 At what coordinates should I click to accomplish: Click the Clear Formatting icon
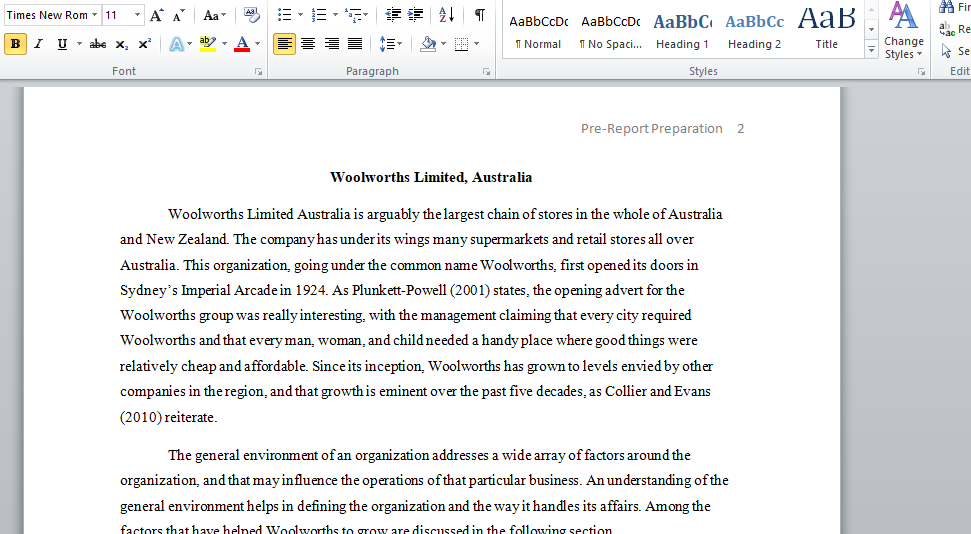tap(251, 15)
